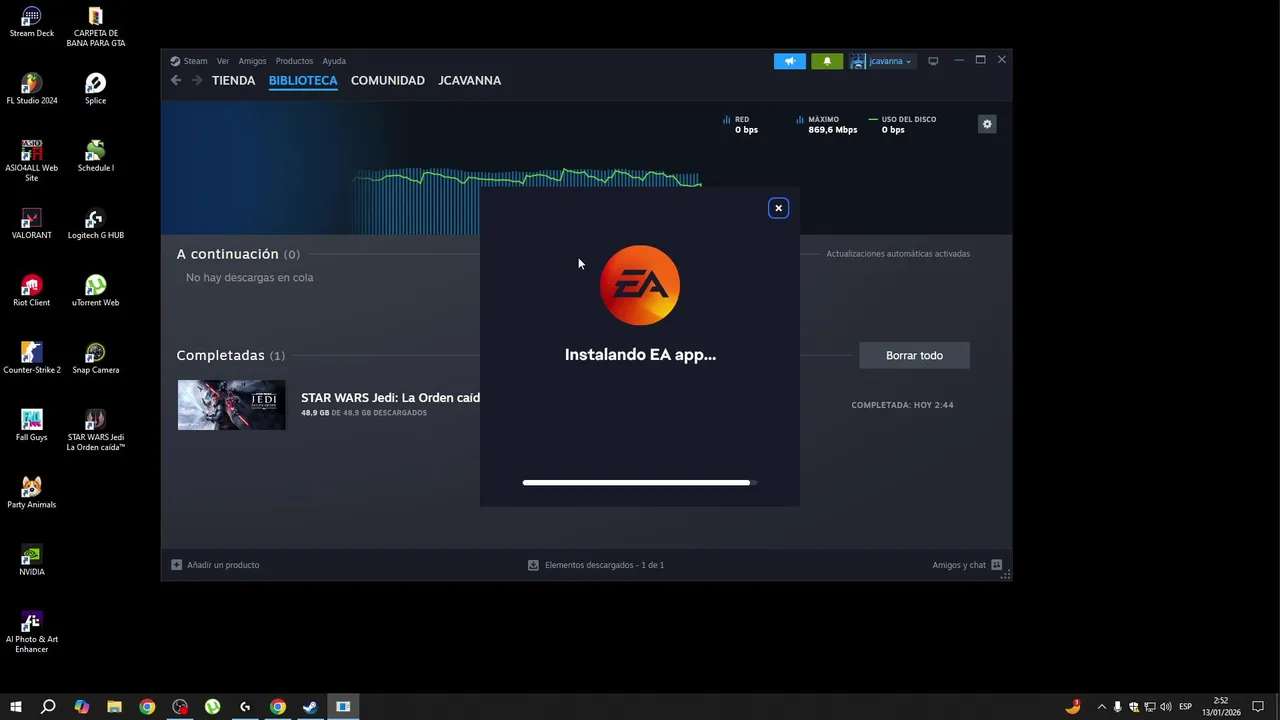The height and width of the screenshot is (720, 1280).
Task: Click the Steam forward arrow
Action: pyautogui.click(x=197, y=80)
